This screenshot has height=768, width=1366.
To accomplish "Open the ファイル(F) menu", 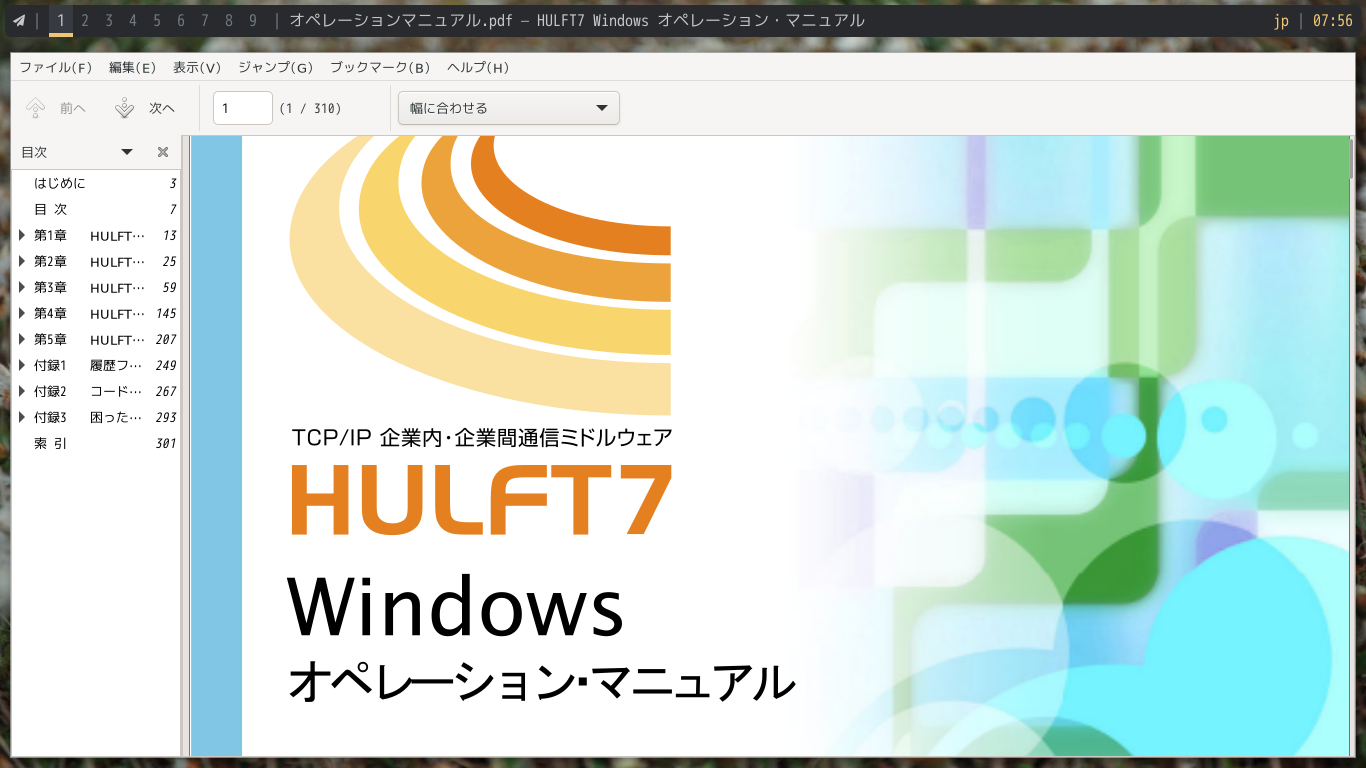I will [56, 67].
